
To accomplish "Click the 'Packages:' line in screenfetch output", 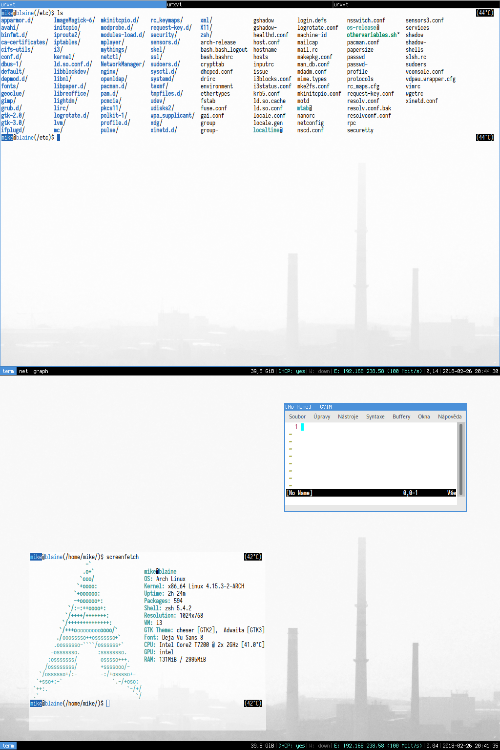I will [x=163, y=601].
